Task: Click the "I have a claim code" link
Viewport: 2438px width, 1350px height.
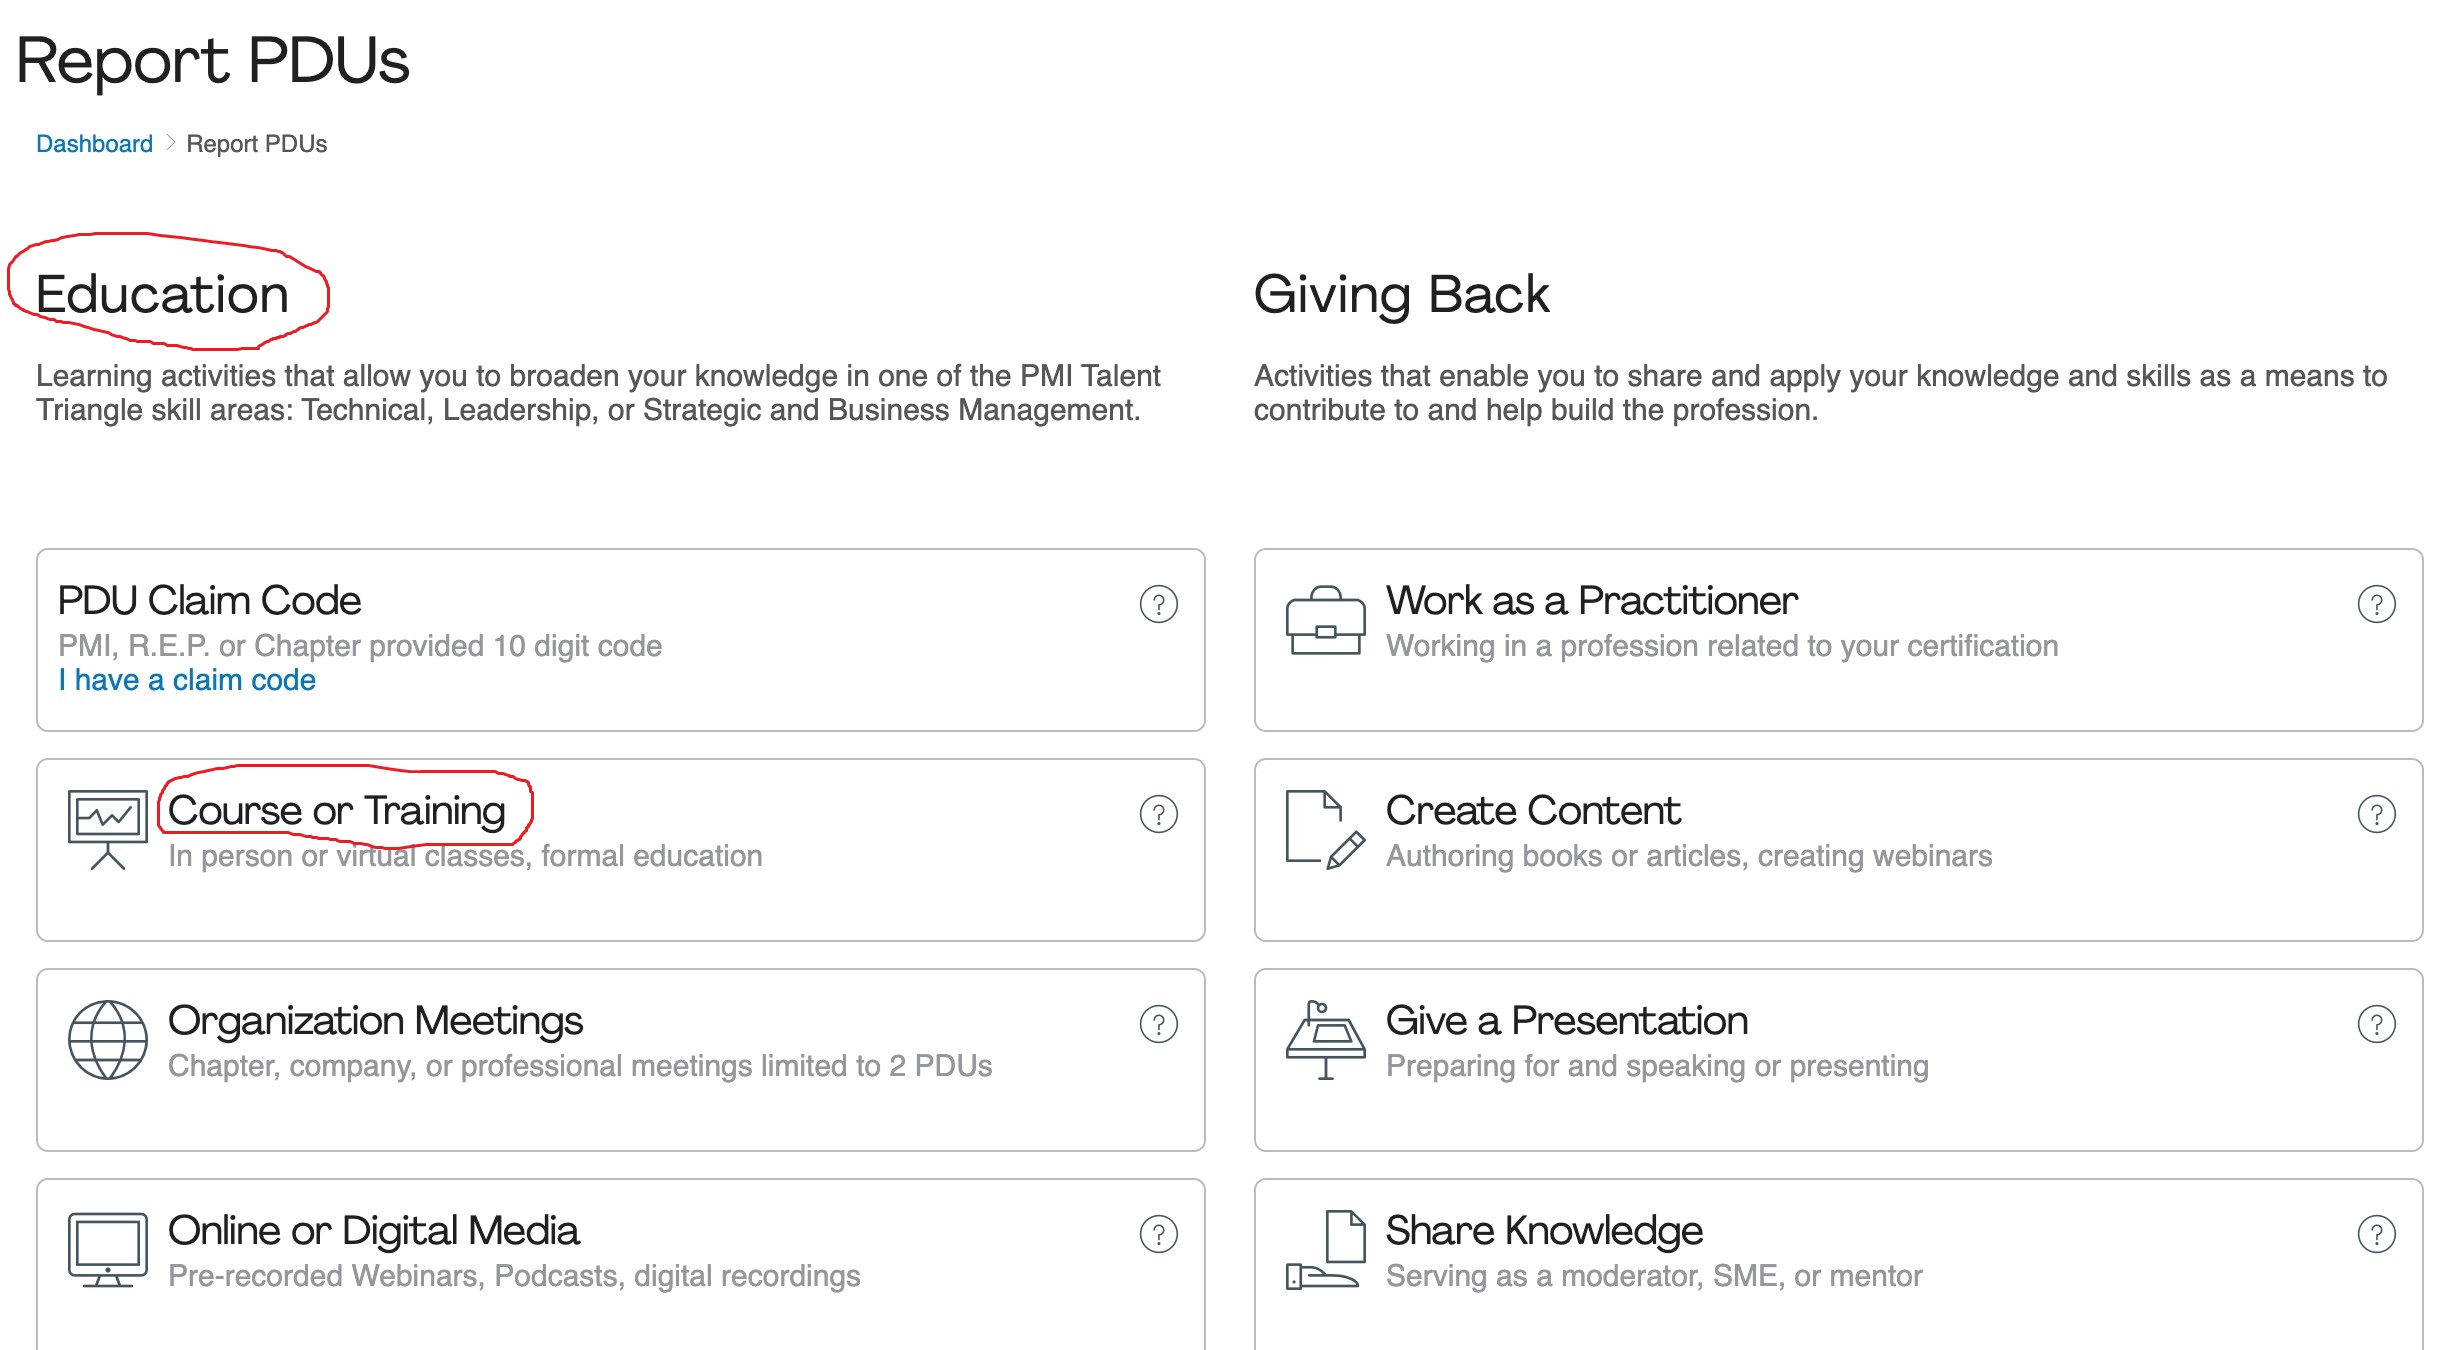Action: point(187,680)
